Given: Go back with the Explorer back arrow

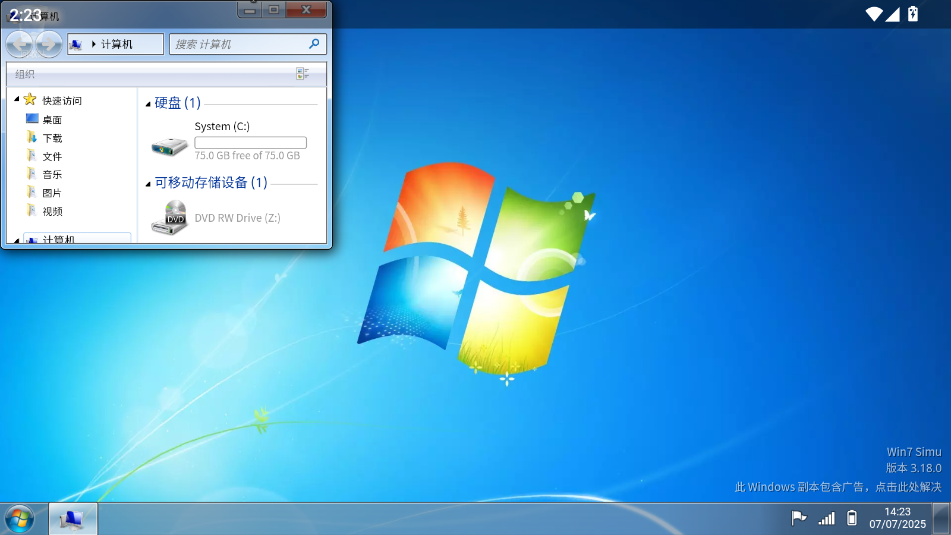Looking at the screenshot, I should tap(19, 44).
